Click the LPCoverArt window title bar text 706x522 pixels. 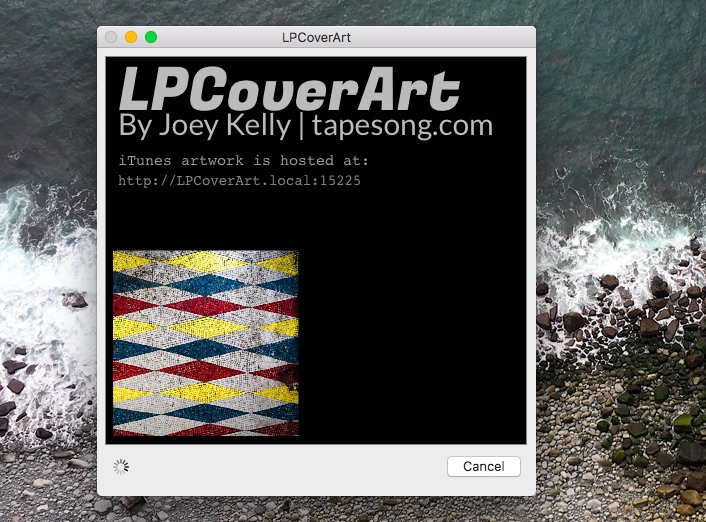click(316, 37)
